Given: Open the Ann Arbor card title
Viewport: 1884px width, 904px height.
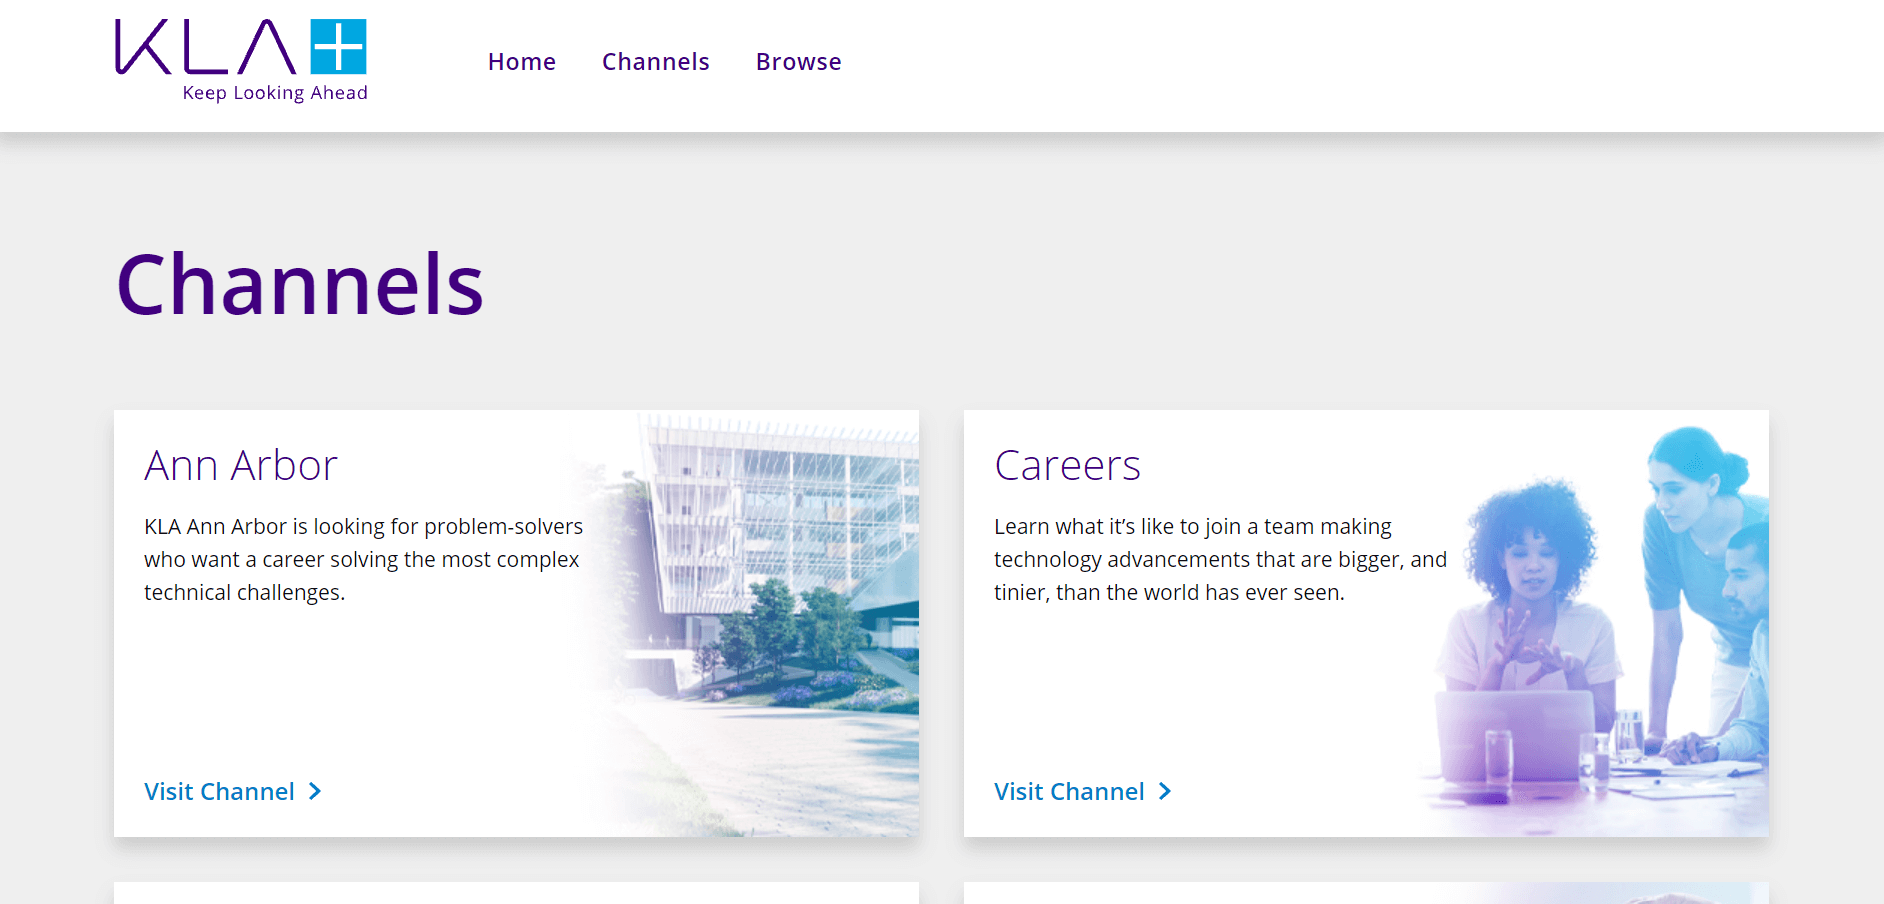Looking at the screenshot, I should pos(241,466).
